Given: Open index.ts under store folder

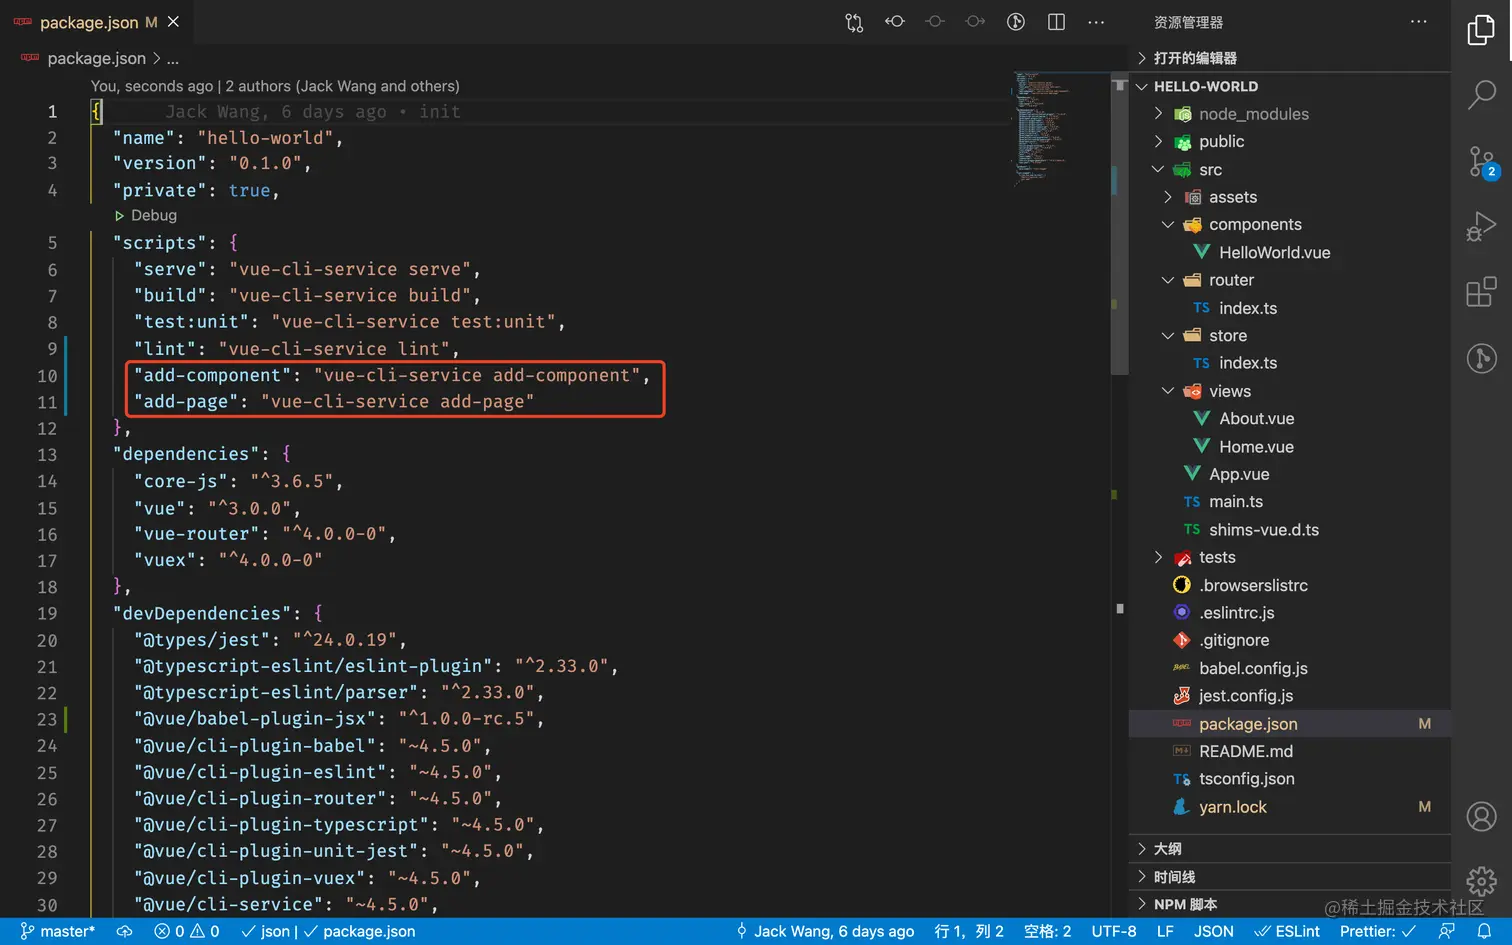Looking at the screenshot, I should click(1290, 363).
